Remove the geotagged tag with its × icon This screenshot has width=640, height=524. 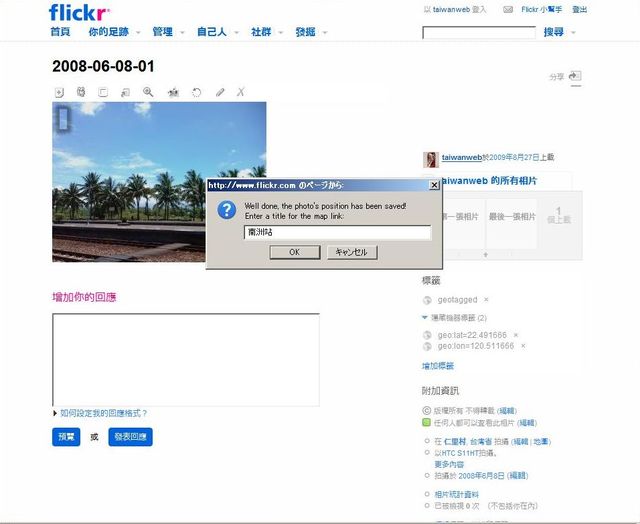(487, 299)
